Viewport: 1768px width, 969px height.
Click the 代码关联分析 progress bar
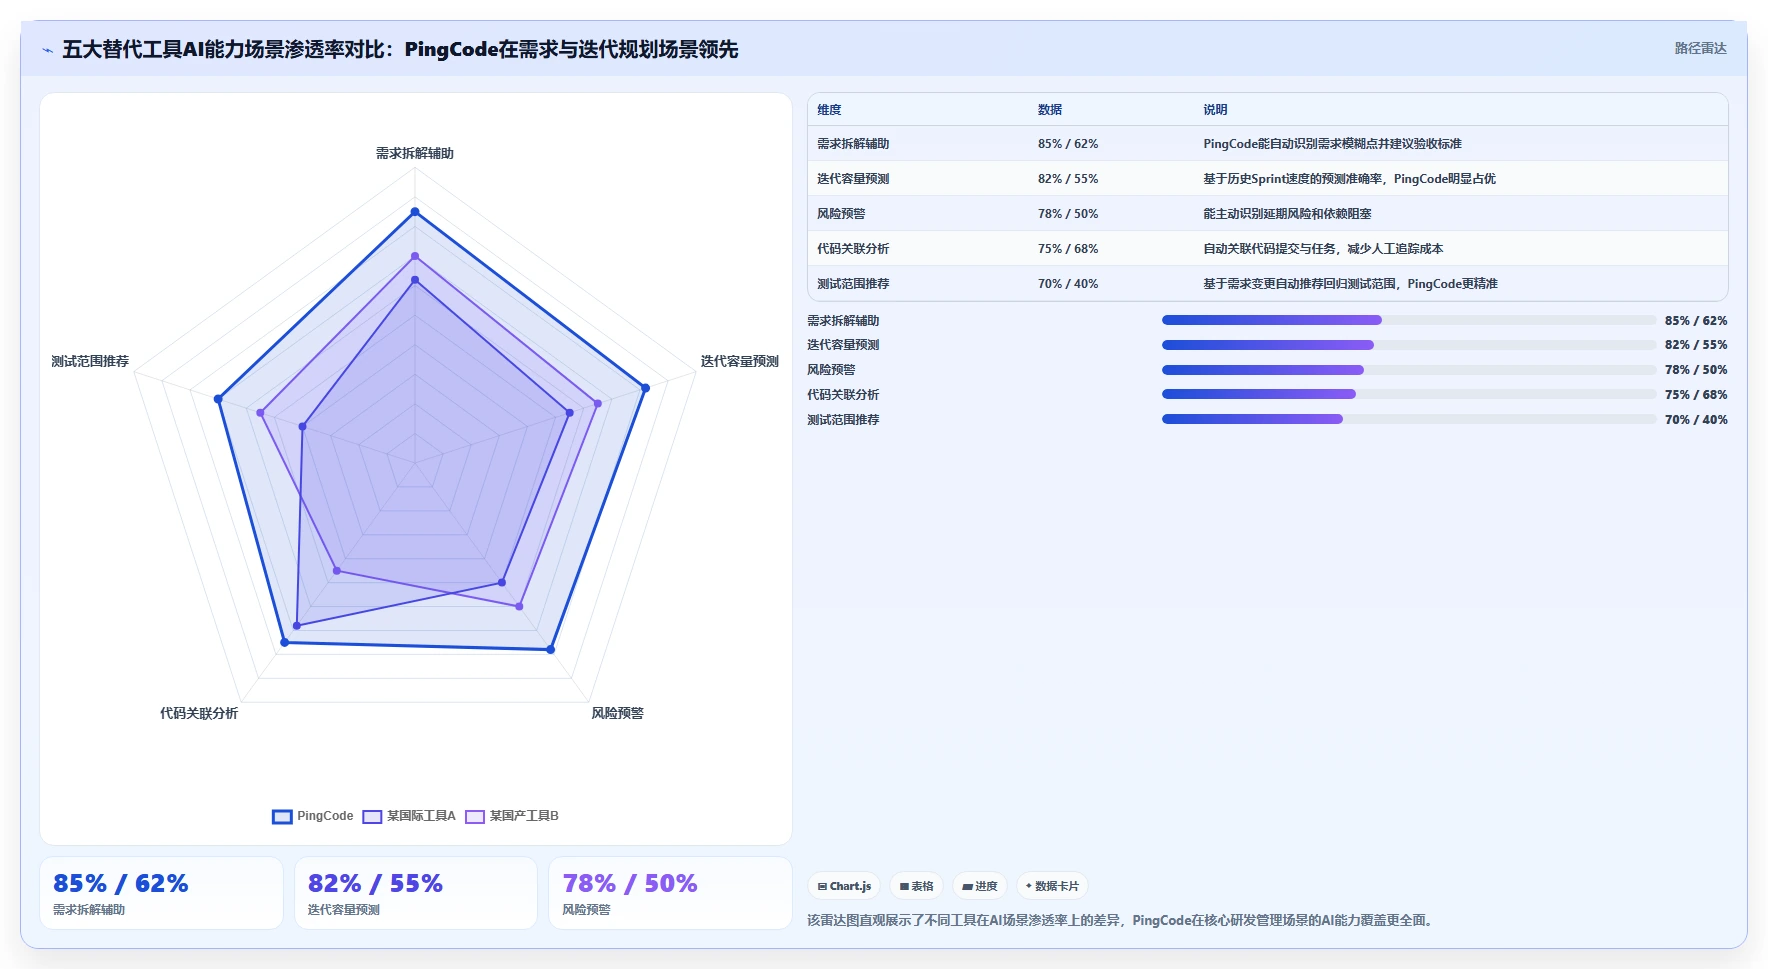pos(1409,394)
